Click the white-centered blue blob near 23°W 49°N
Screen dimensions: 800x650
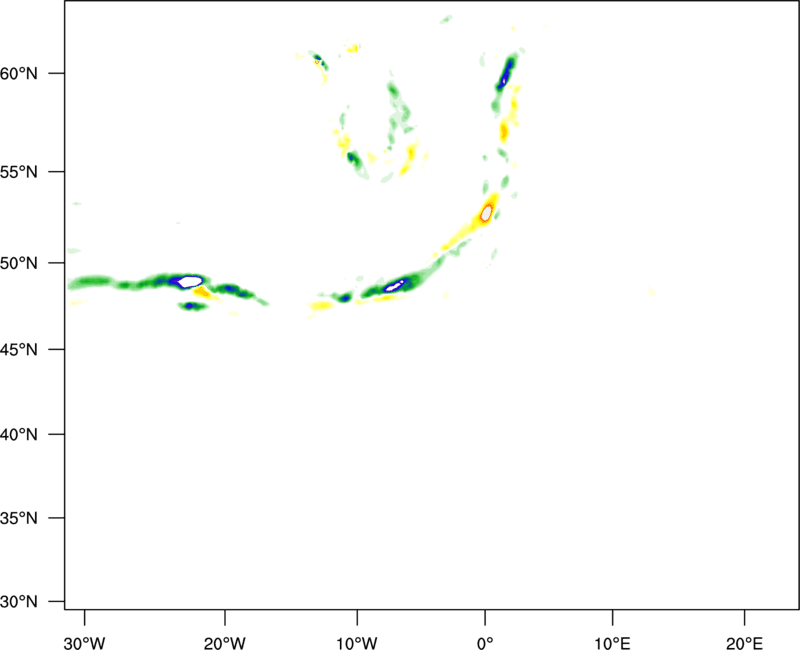tap(190, 281)
